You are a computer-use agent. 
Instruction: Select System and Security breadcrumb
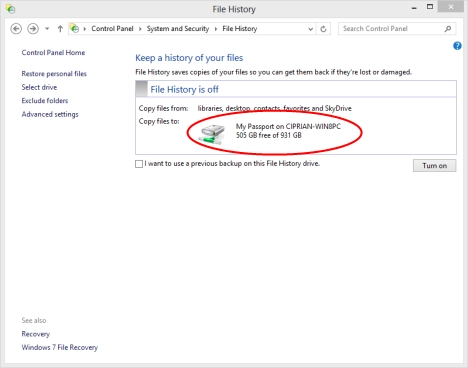(x=178, y=29)
